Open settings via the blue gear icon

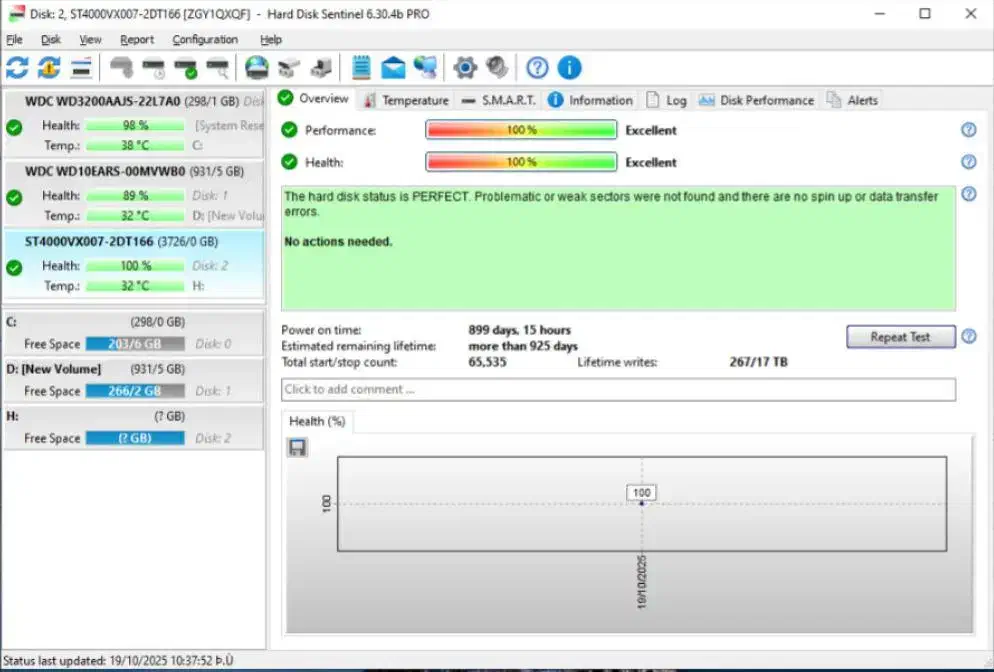point(465,68)
